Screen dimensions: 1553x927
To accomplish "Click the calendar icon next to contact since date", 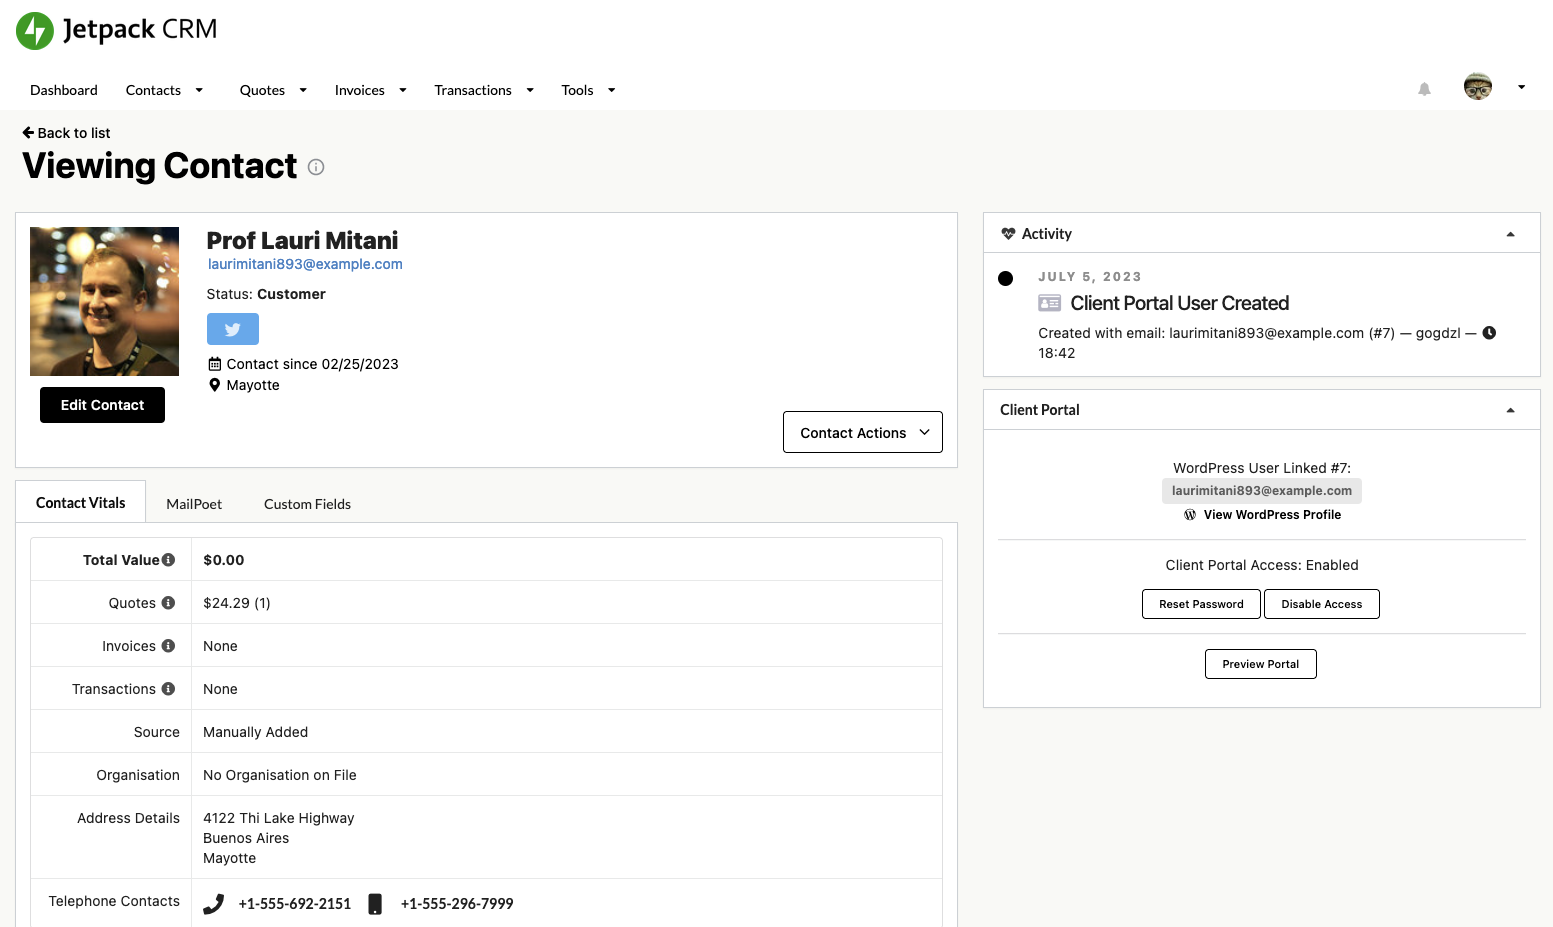I will [x=215, y=363].
